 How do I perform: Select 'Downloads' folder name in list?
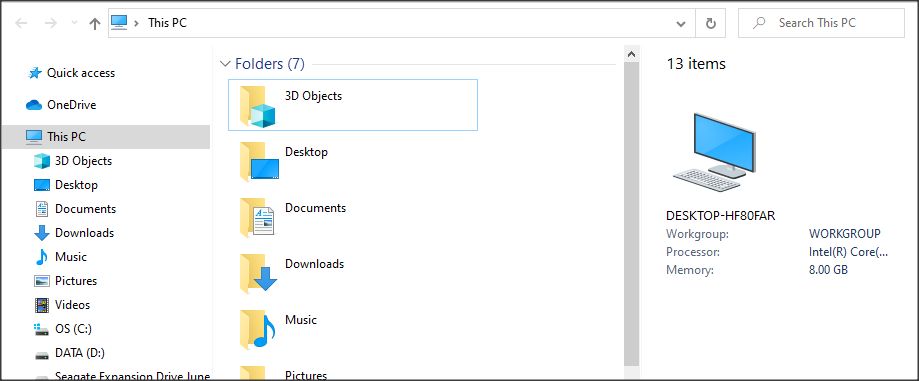click(314, 264)
